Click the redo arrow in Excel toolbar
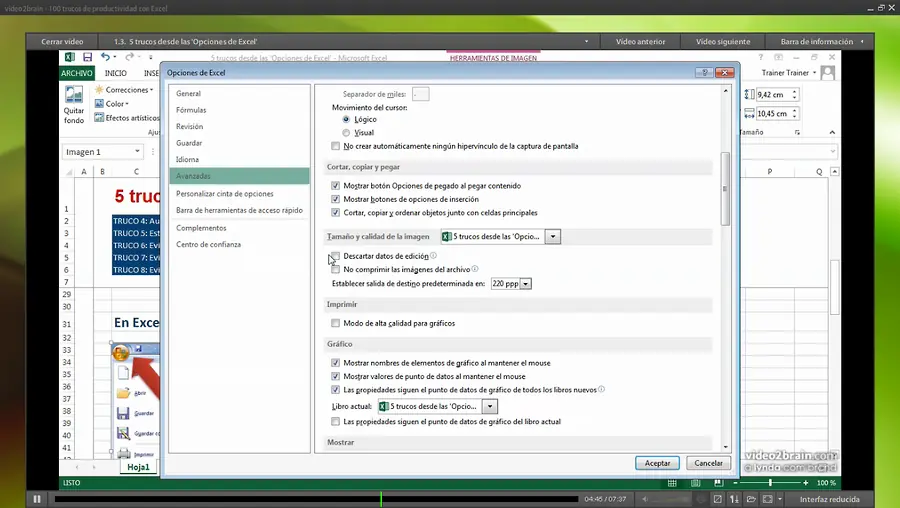Image resolution: width=900 pixels, height=508 pixels. click(129, 57)
